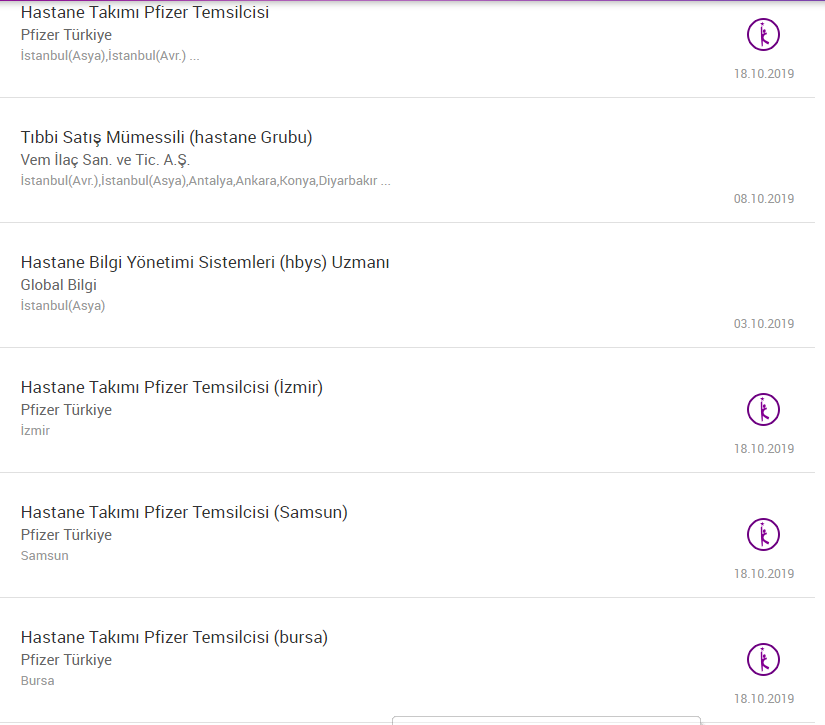Open Hastane Takımı Pfizer Temsilcisi (bursa) job
The image size is (825, 725).
[174, 638]
